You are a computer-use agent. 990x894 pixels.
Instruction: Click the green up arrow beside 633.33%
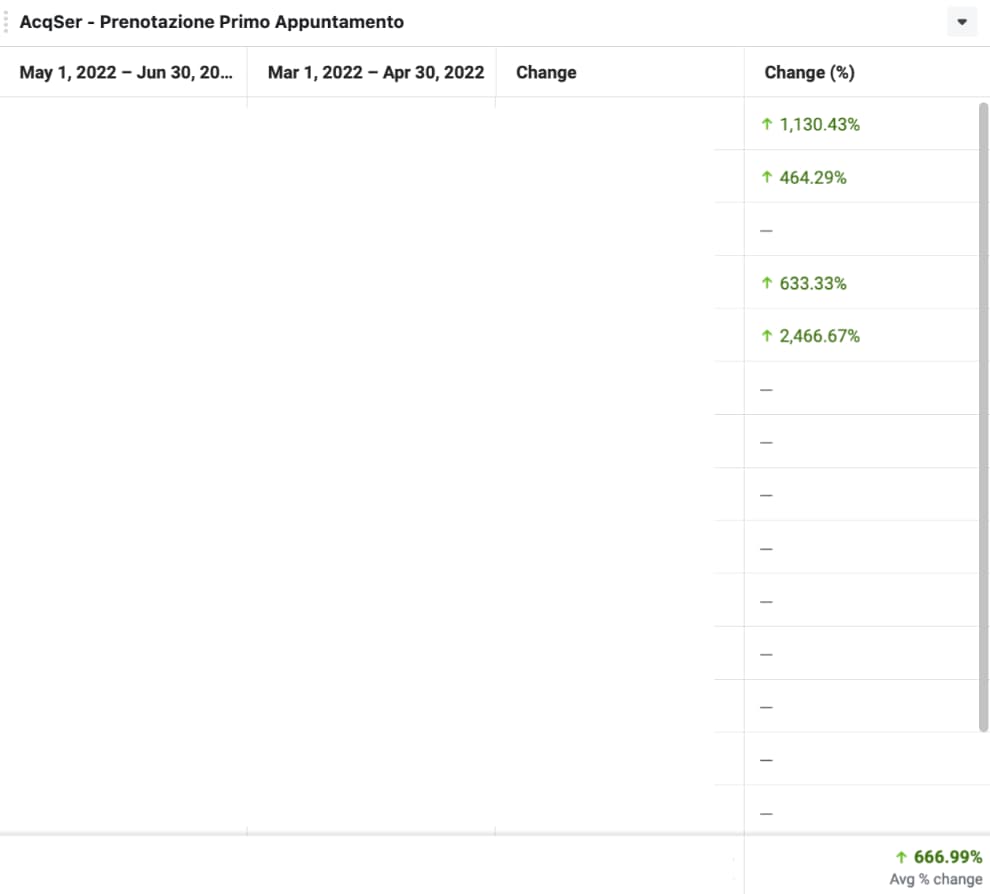(x=767, y=283)
